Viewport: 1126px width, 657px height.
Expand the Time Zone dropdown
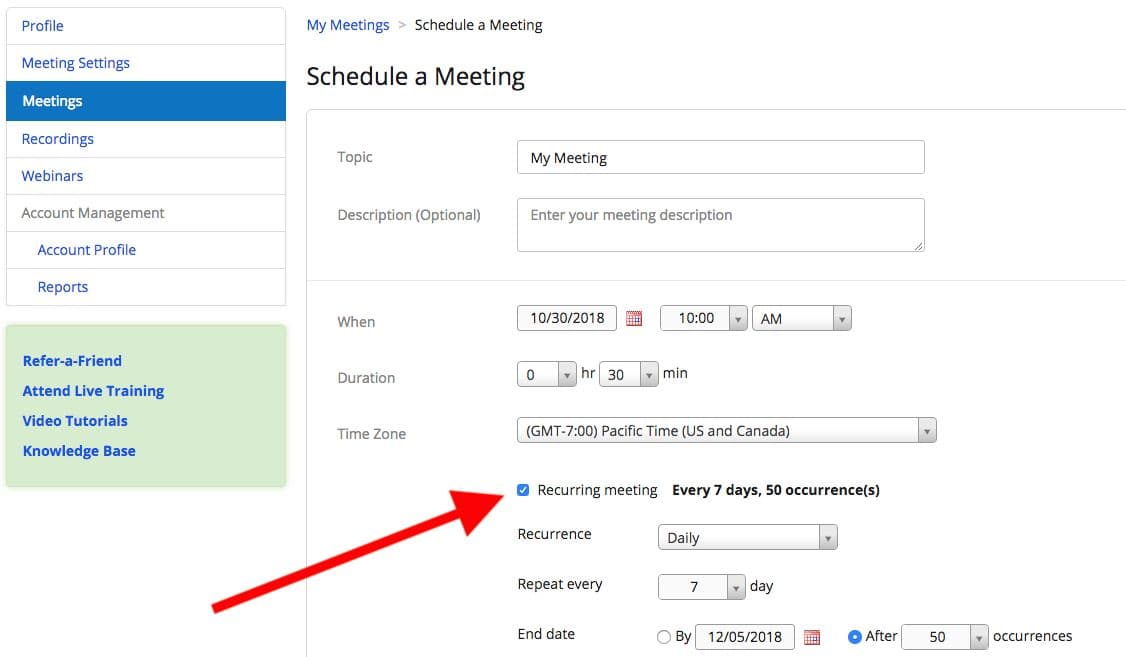tap(726, 431)
